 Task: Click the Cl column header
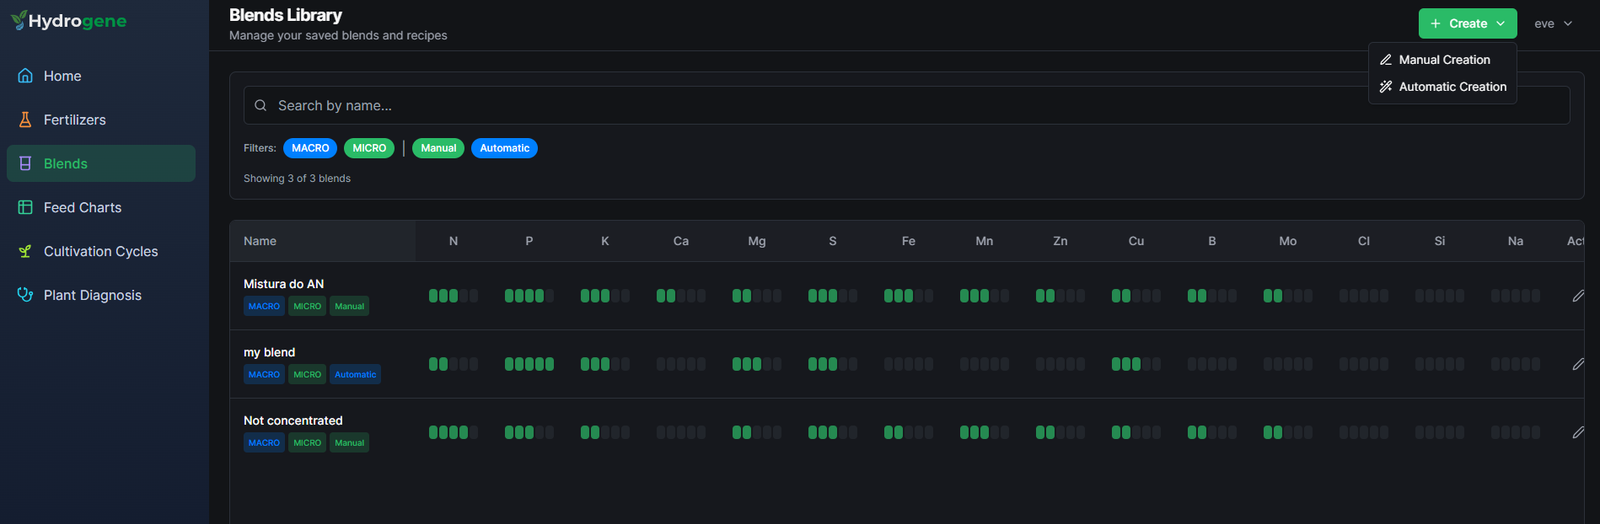[1364, 241]
